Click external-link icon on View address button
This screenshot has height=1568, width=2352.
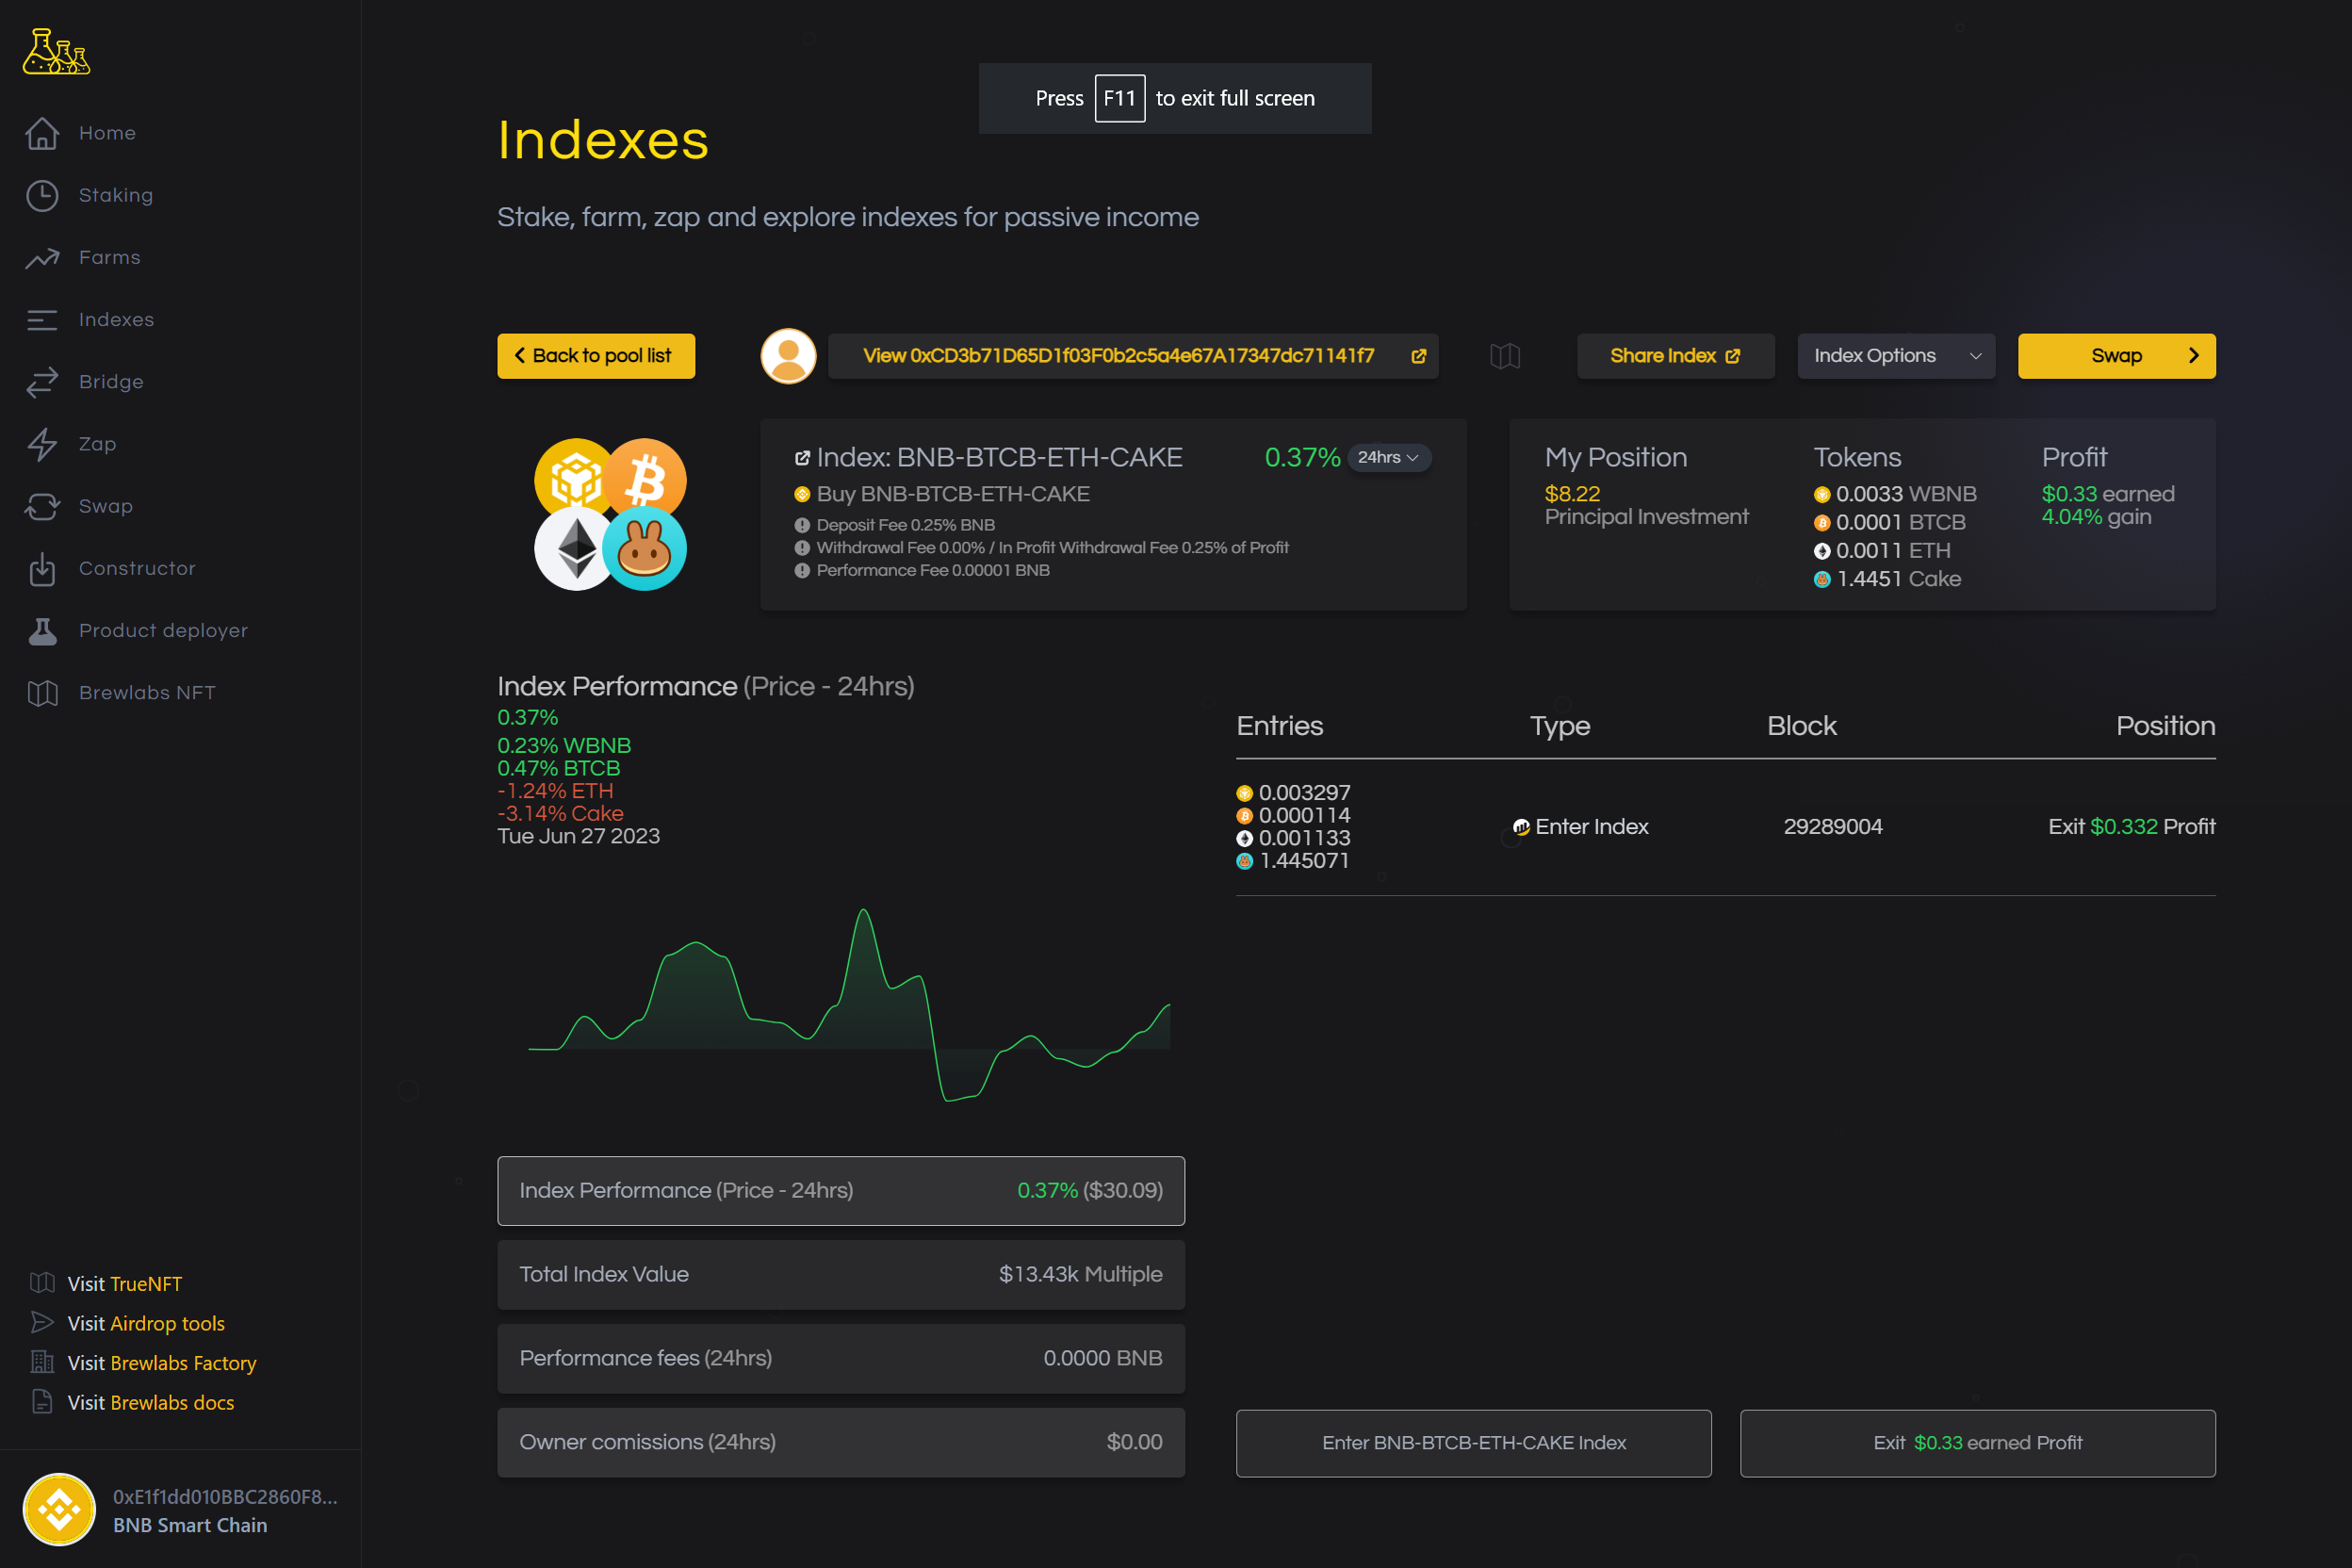1418,356
